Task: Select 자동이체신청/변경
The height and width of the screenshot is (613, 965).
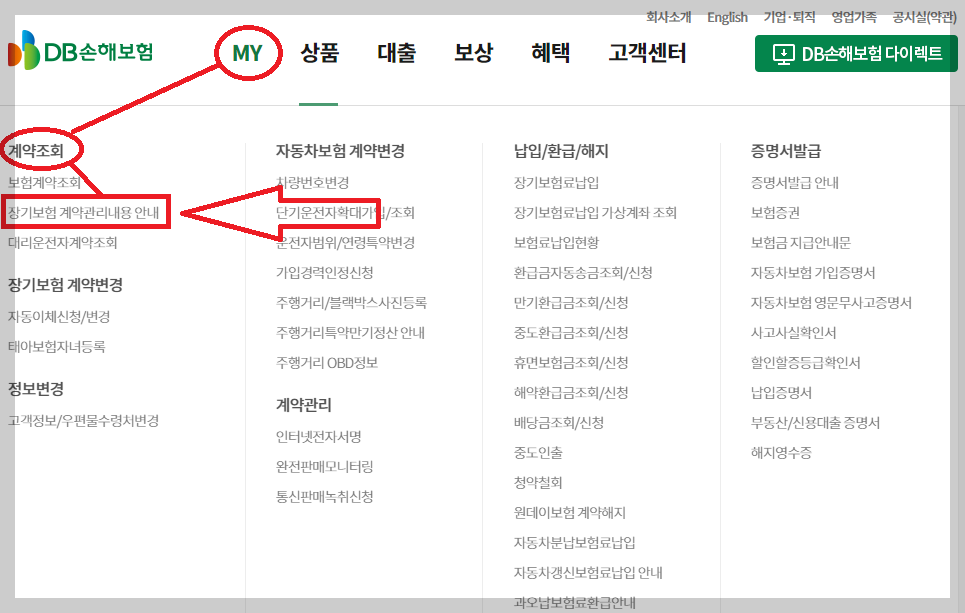Action: click(x=59, y=317)
